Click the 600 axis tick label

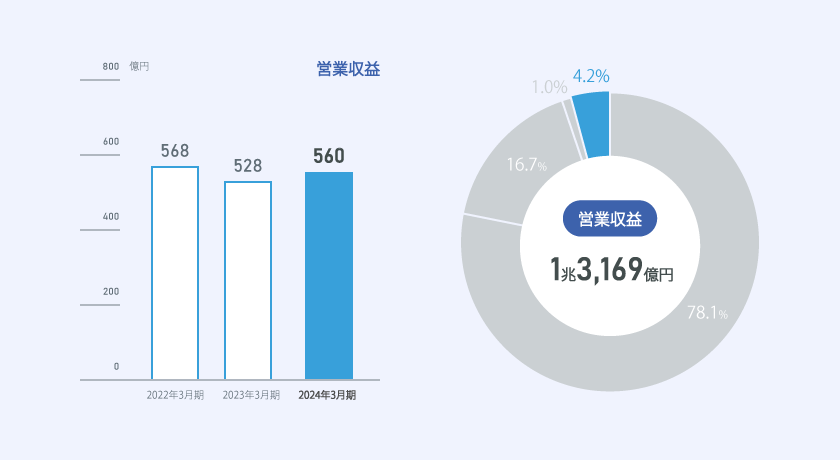click(111, 141)
